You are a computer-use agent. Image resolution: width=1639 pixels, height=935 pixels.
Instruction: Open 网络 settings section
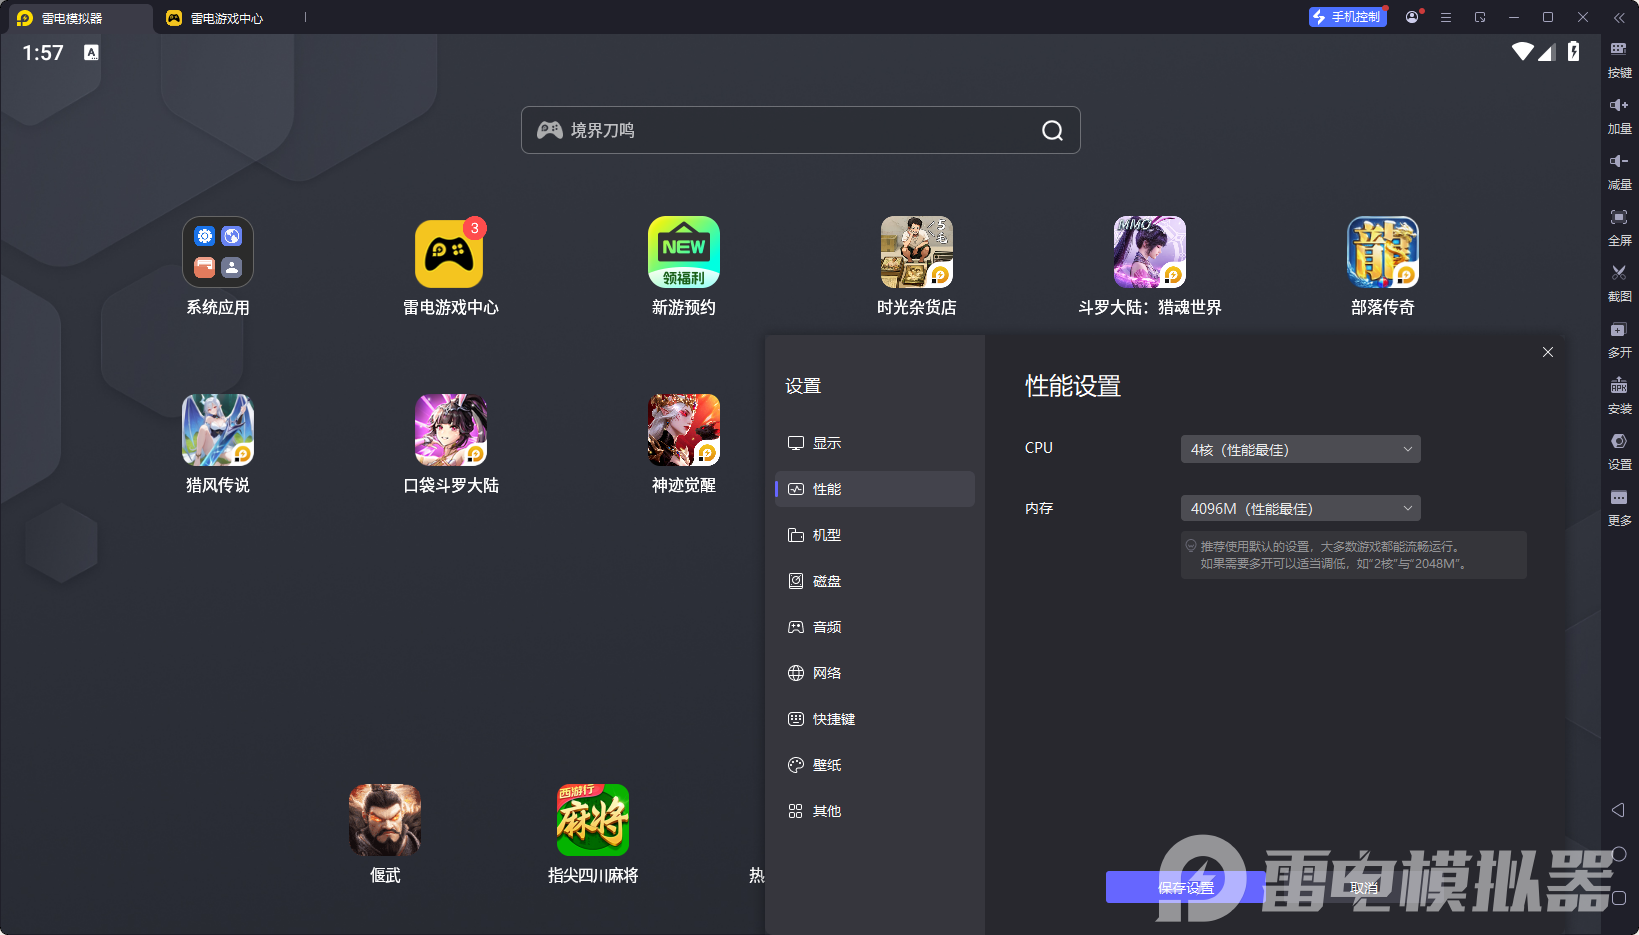(x=875, y=673)
